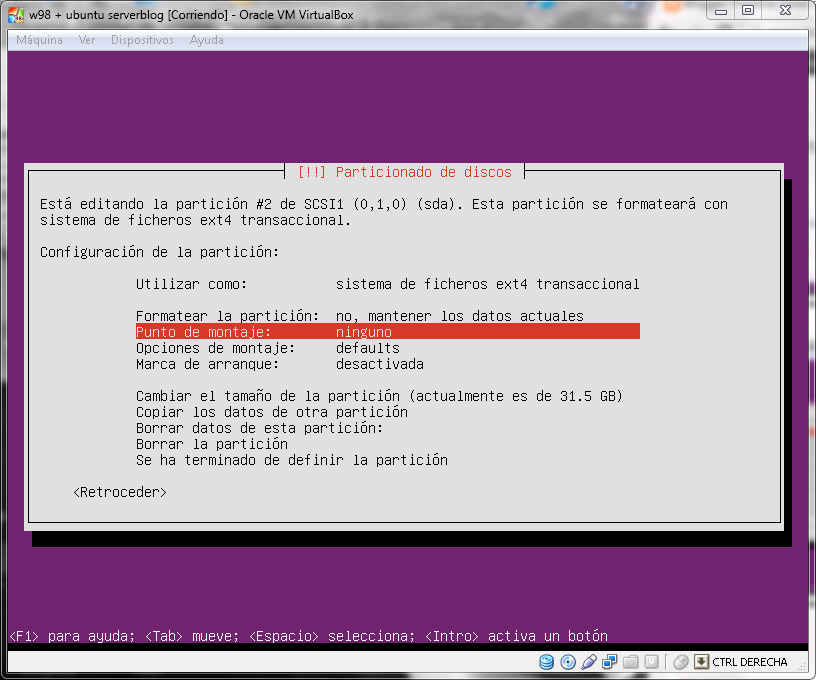This screenshot has width=816, height=680.
Task: Select the 'Utilizar como' option row
Action: point(388,284)
